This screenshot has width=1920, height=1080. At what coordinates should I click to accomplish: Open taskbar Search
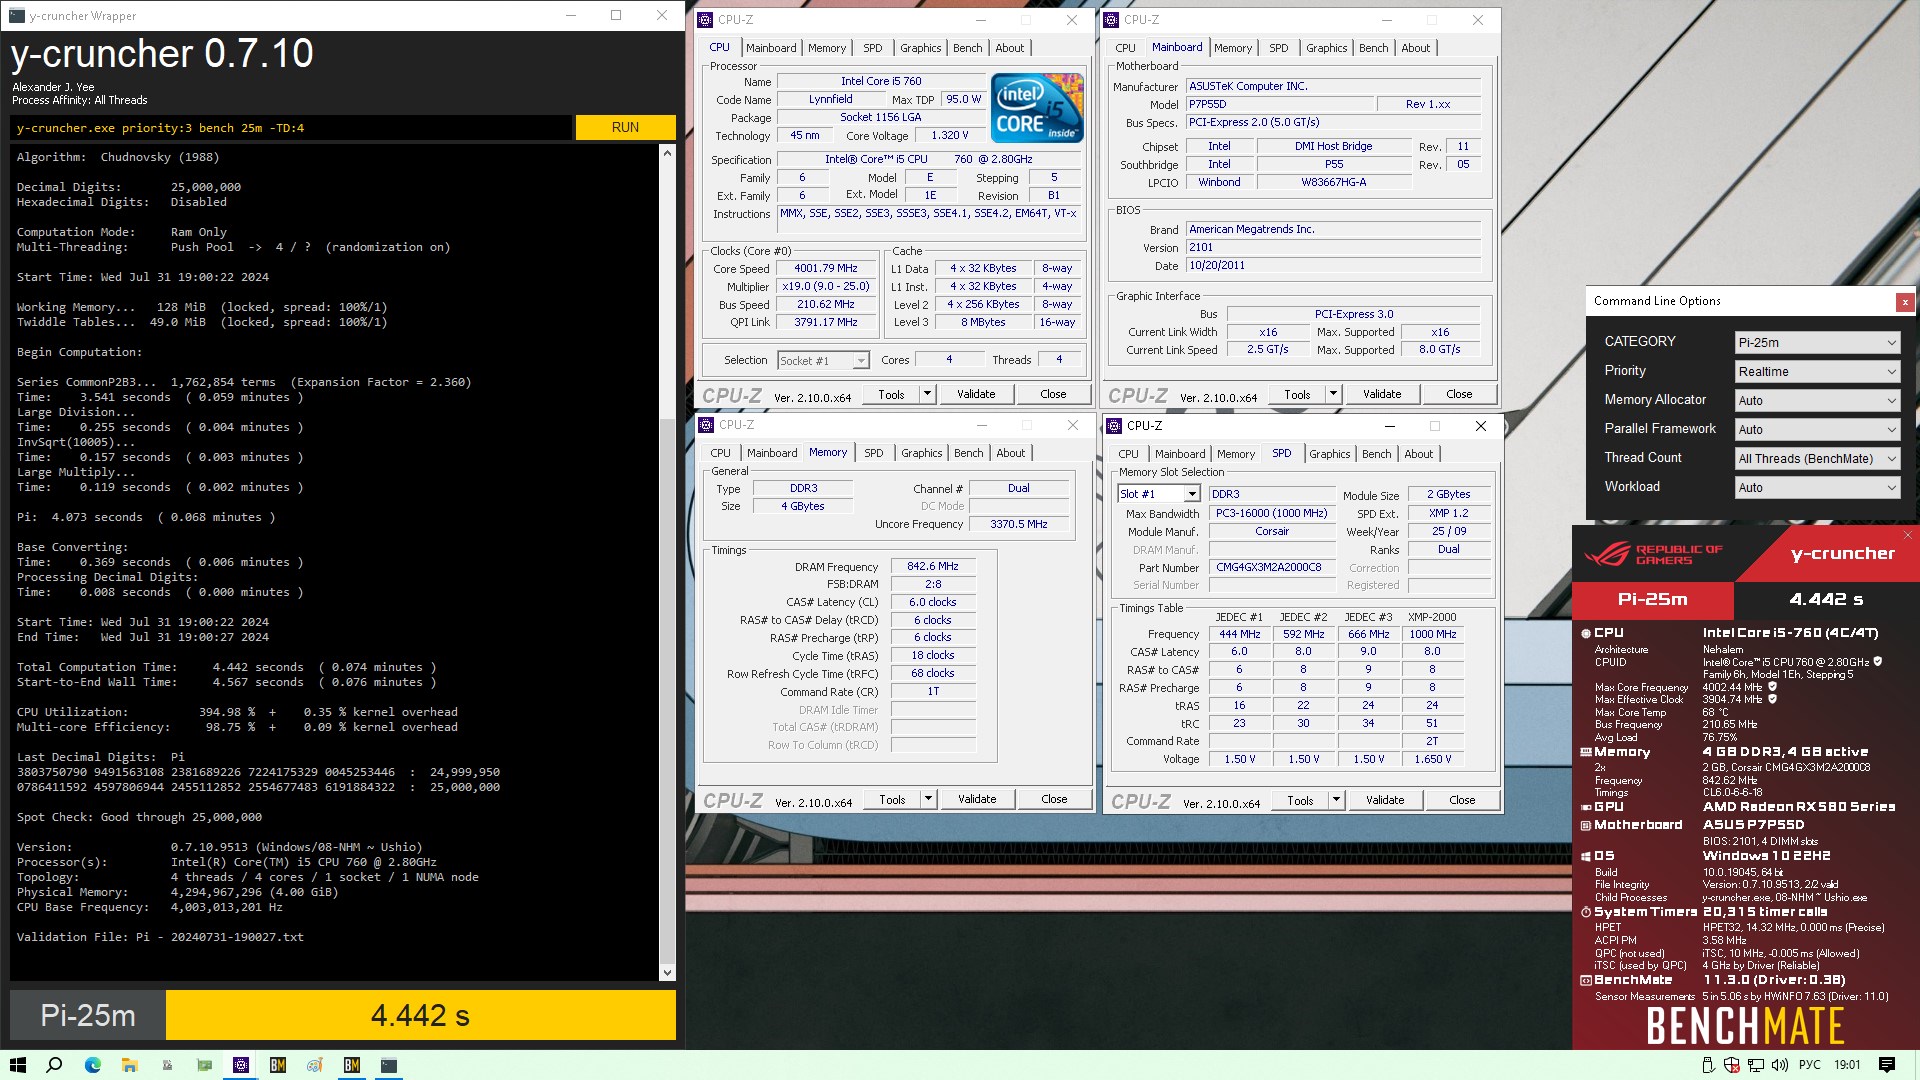(55, 1065)
